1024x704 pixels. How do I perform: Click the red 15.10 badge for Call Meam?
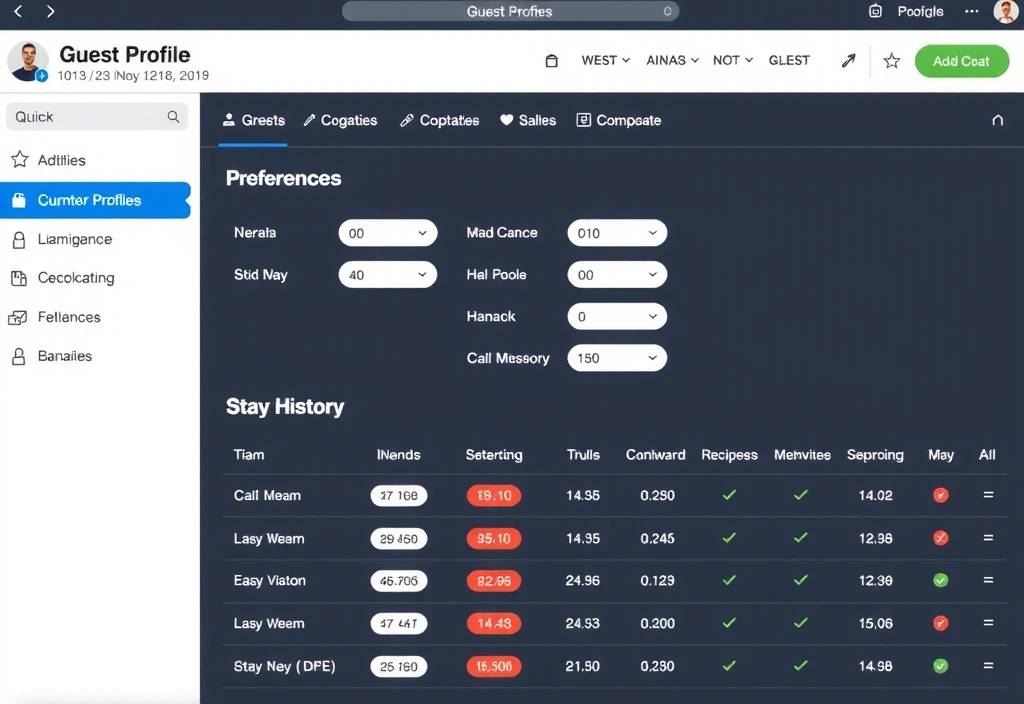pos(493,495)
